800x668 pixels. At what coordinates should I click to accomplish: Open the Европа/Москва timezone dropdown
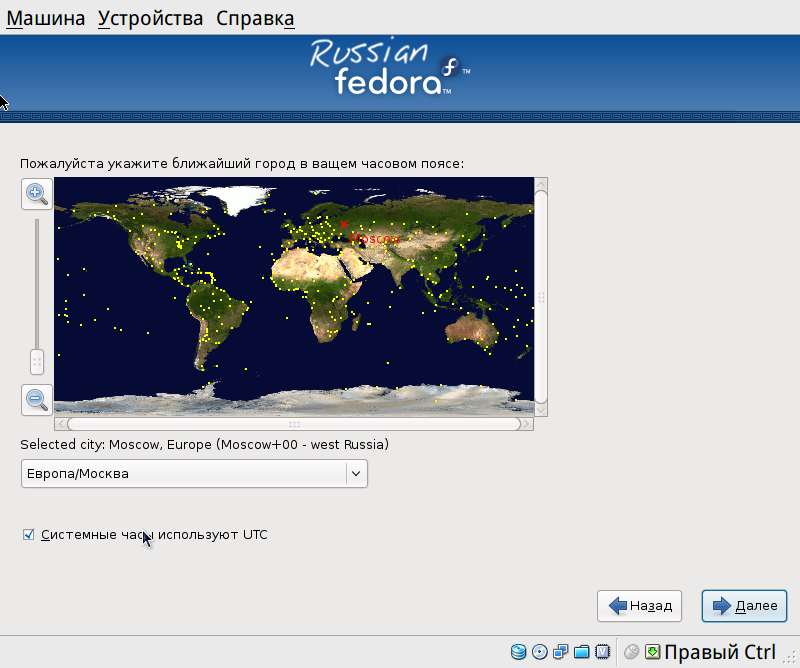(x=194, y=474)
